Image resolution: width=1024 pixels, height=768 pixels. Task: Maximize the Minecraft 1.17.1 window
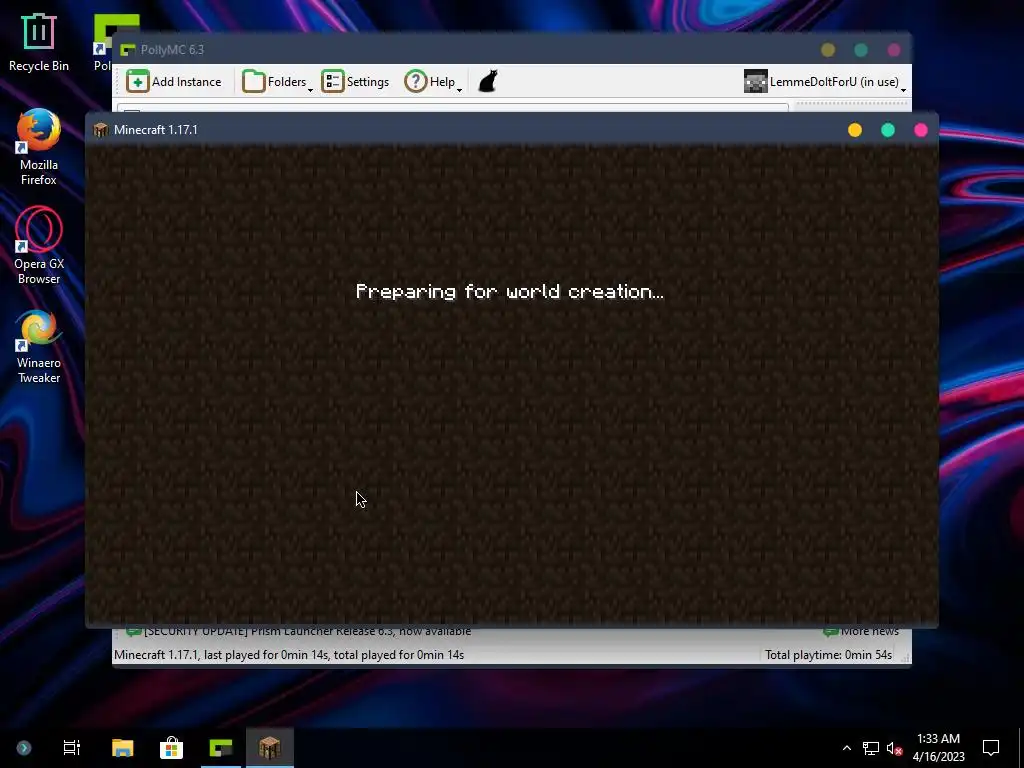(888, 130)
